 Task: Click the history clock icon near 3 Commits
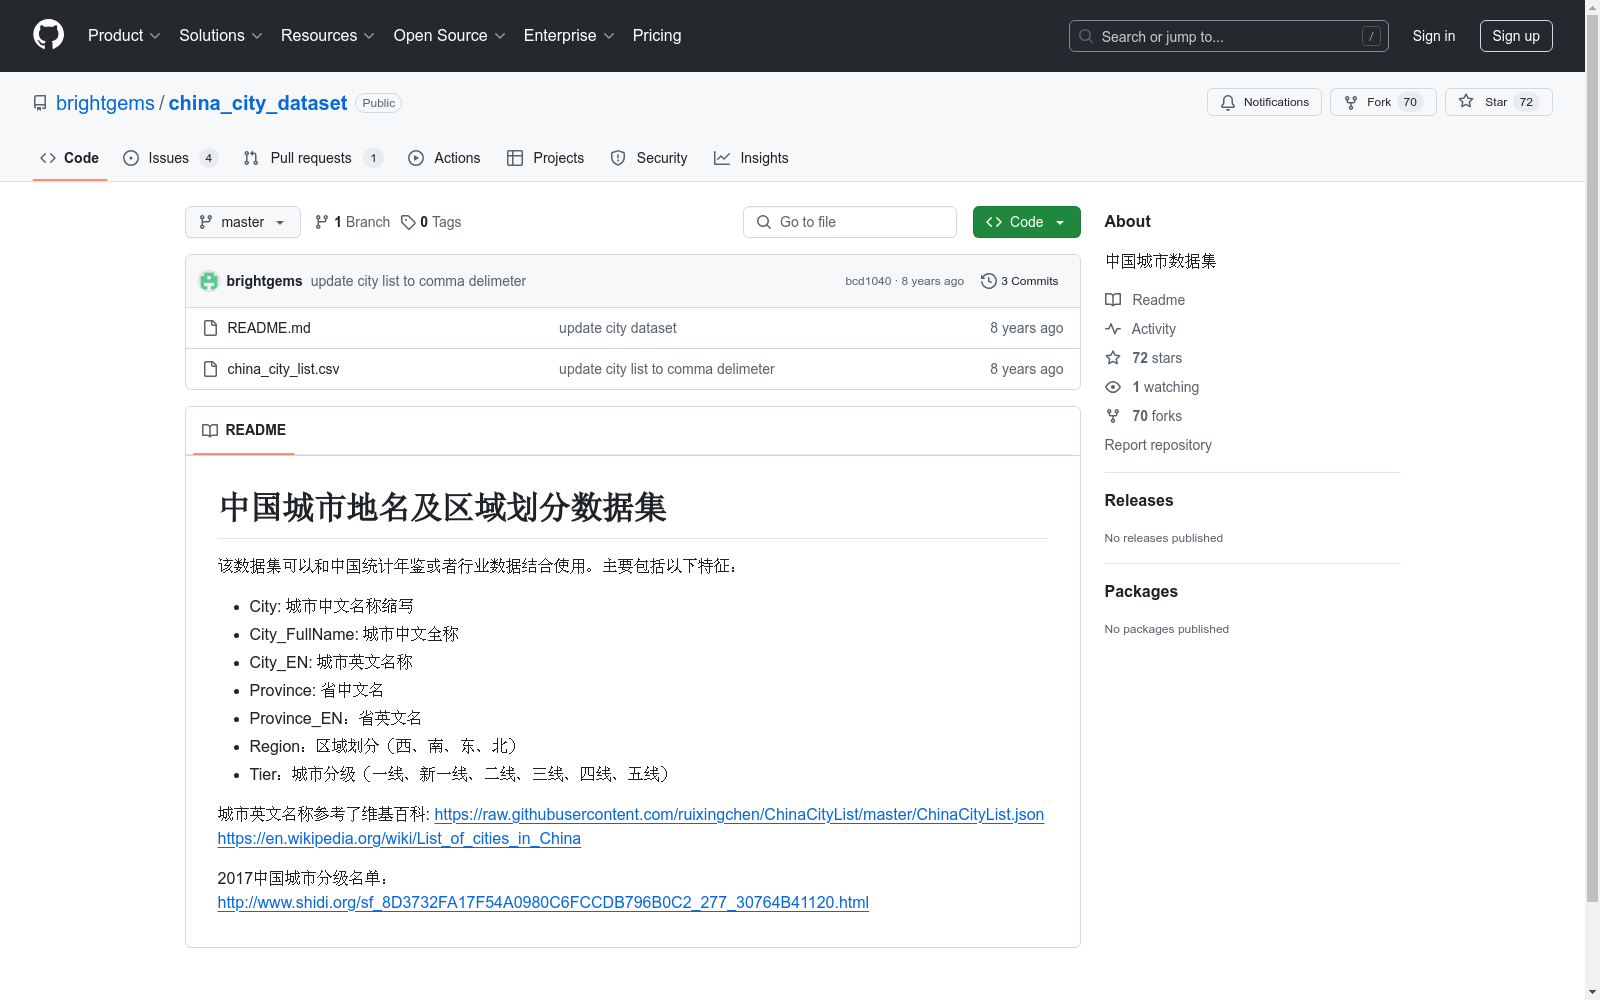pos(989,281)
